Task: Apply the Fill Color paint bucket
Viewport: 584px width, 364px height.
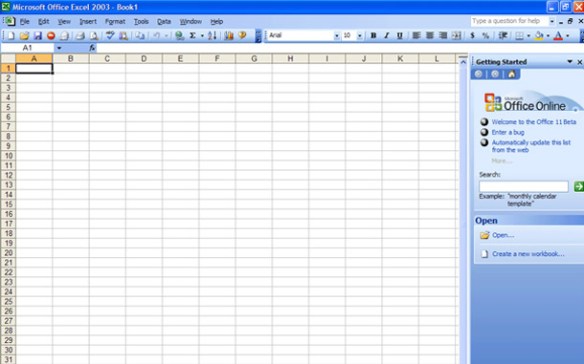Action: pos(539,35)
